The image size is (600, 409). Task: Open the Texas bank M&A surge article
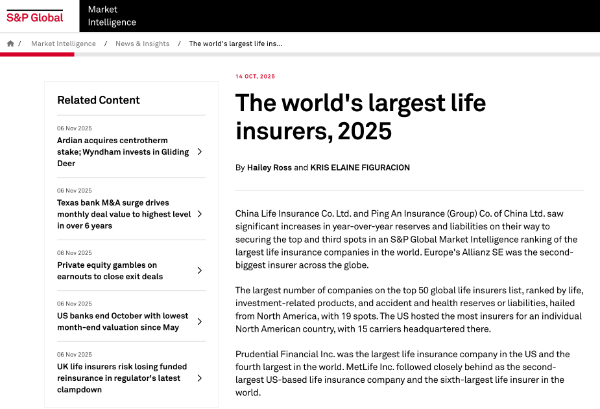pos(124,214)
